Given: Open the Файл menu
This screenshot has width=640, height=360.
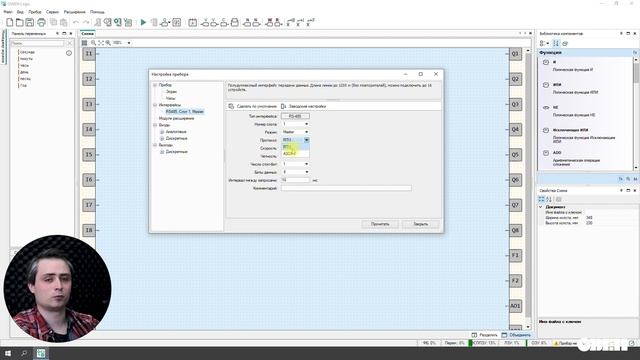Looking at the screenshot, I should click(8, 12).
